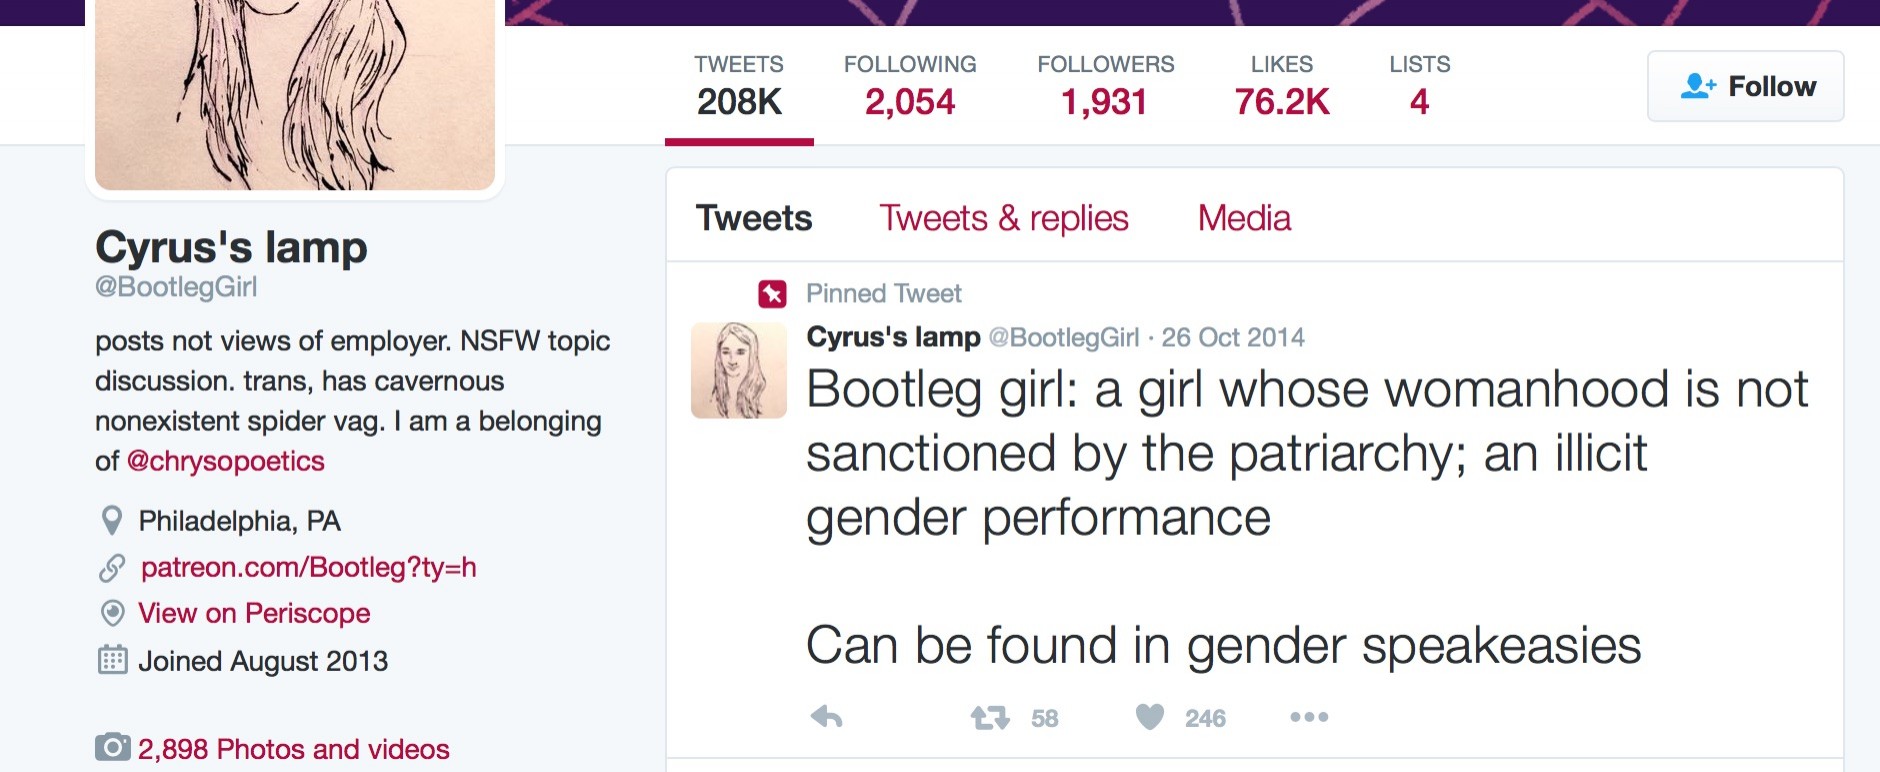
Task: Click the chain link icon next to patreon URL
Action: coord(112,568)
